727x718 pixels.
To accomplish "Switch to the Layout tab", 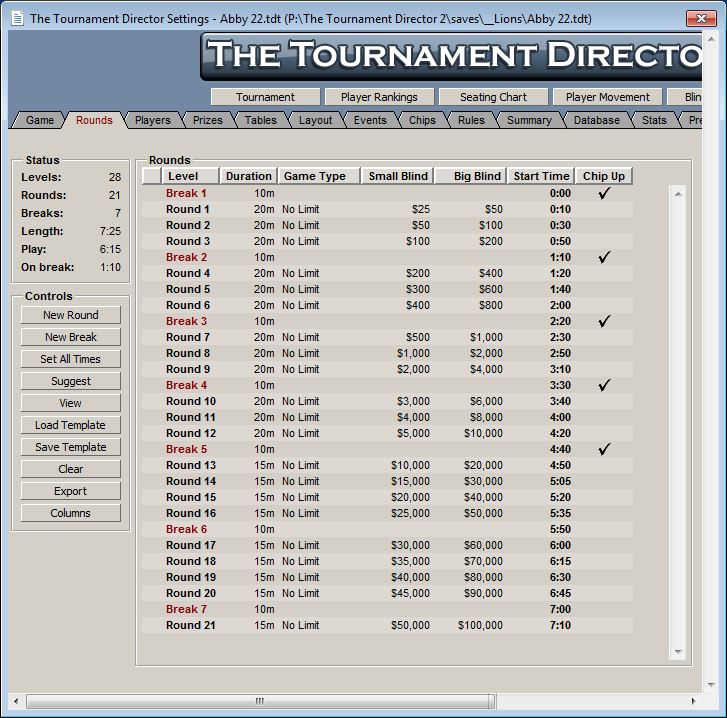I will pyautogui.click(x=315, y=120).
